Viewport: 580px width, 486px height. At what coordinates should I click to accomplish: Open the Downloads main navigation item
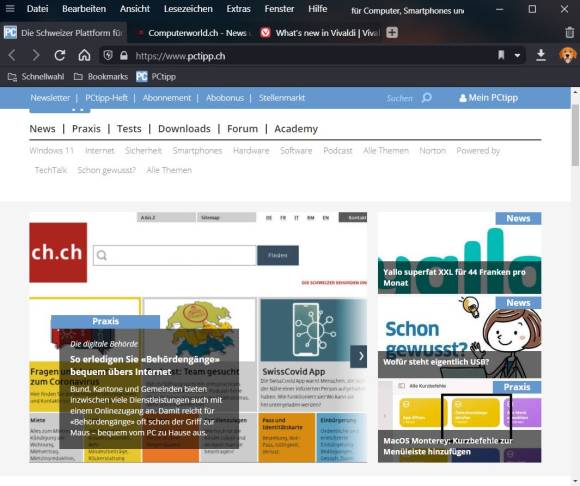pos(184,129)
